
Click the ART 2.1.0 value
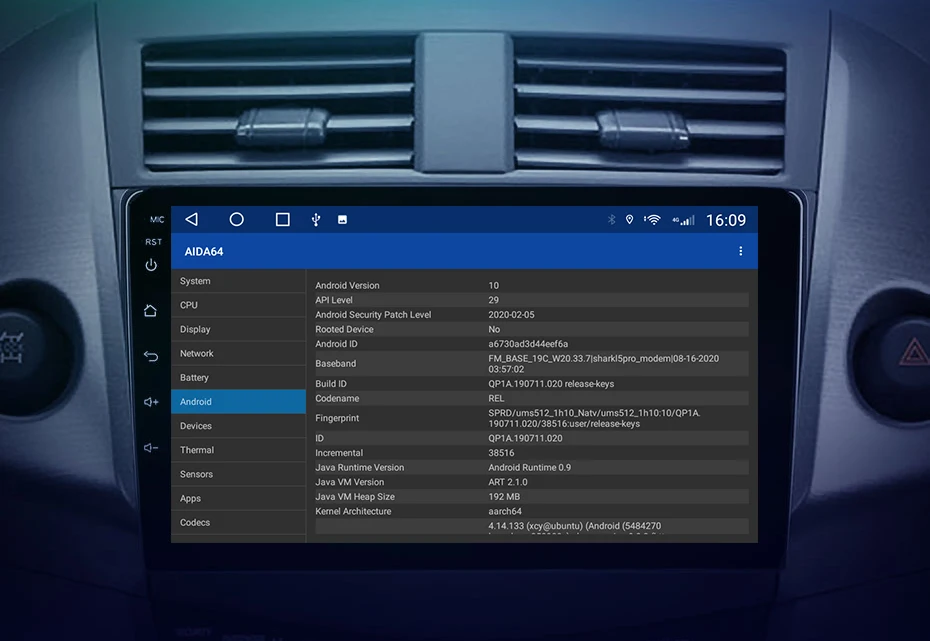coord(508,482)
